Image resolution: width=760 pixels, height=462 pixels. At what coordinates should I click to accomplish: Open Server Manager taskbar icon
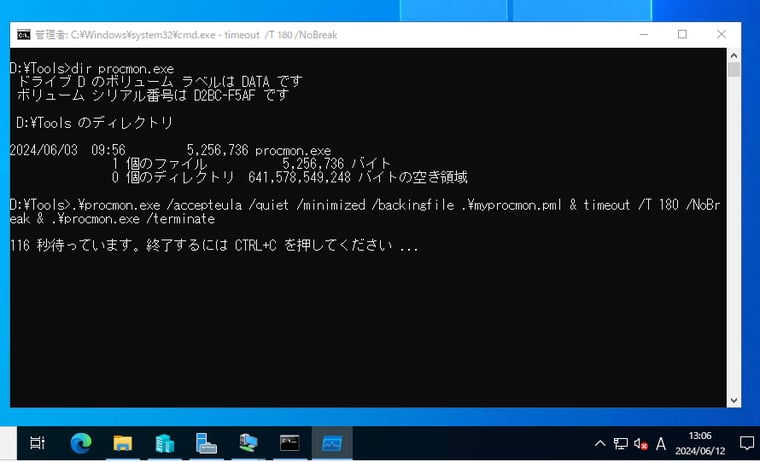(x=206, y=443)
